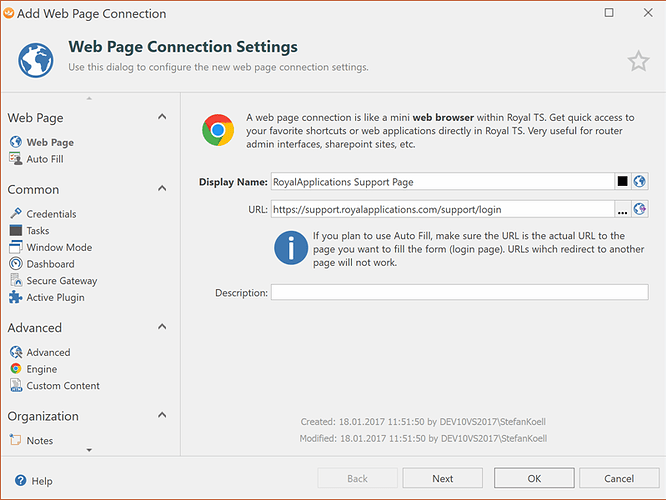666x500 pixels.
Task: Open the Secure Gateway settings
Action: 61,281
